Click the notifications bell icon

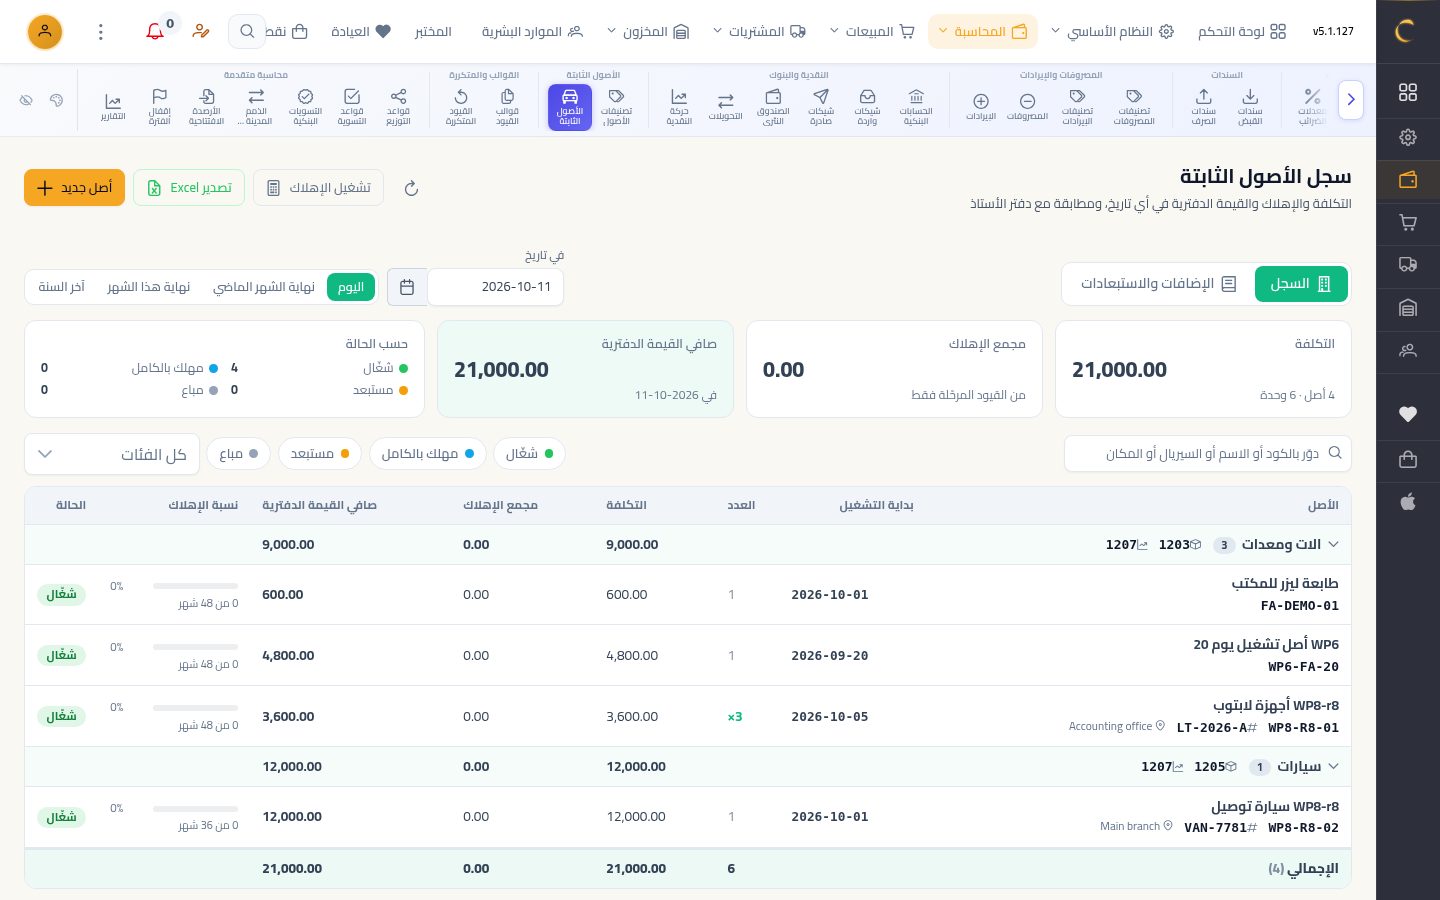point(155,32)
